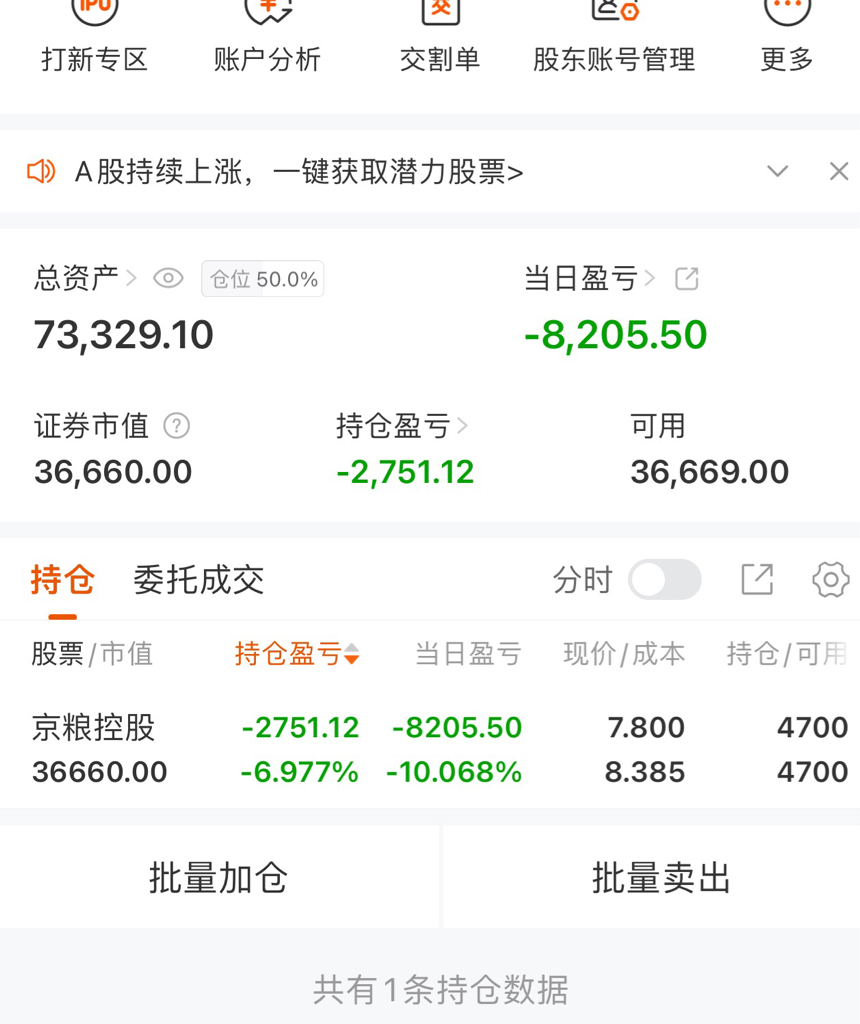
Task: Expand the announcement banner chevron
Action: tap(777, 172)
